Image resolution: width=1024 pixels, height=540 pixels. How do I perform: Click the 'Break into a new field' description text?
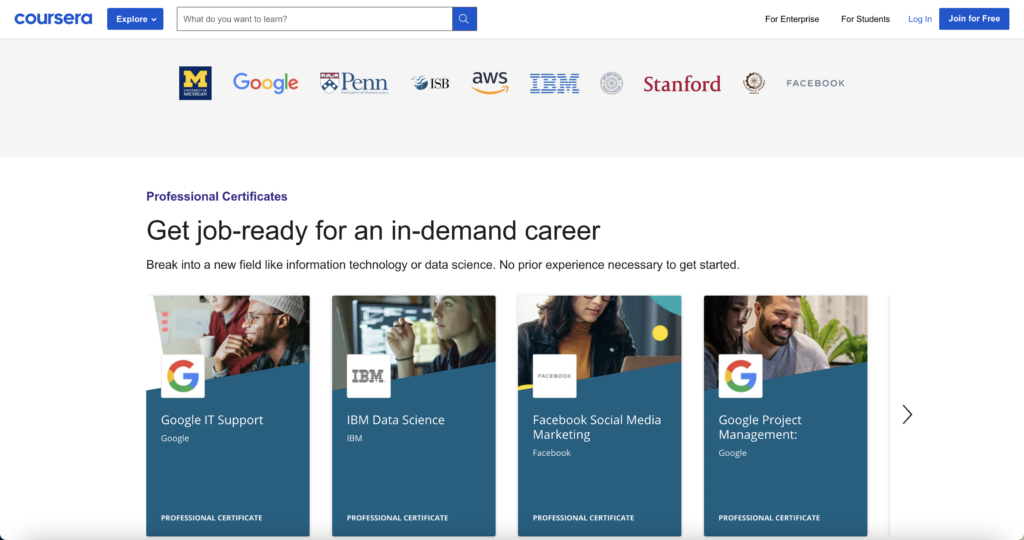click(443, 265)
